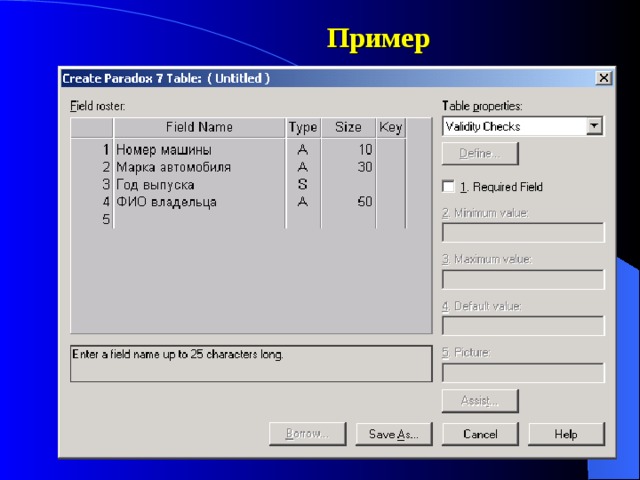Click the Type cell 'A' of Номер машины
Image resolution: width=640 pixels, height=480 pixels.
[303, 150]
